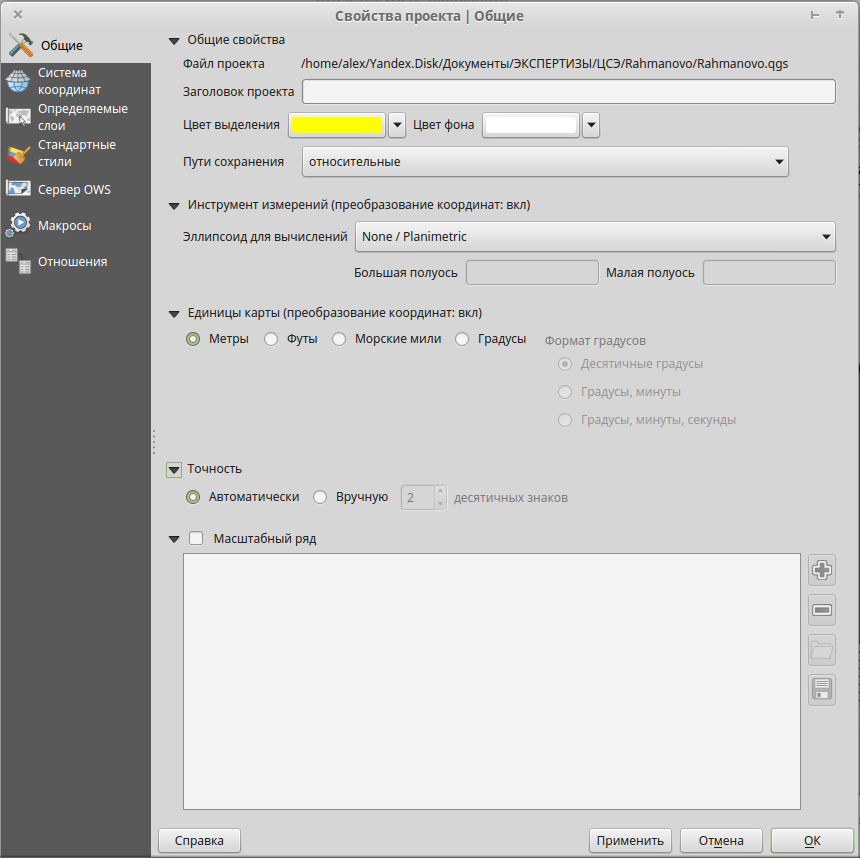Click the Заголовок проекта input field
860x858 pixels.
click(569, 92)
